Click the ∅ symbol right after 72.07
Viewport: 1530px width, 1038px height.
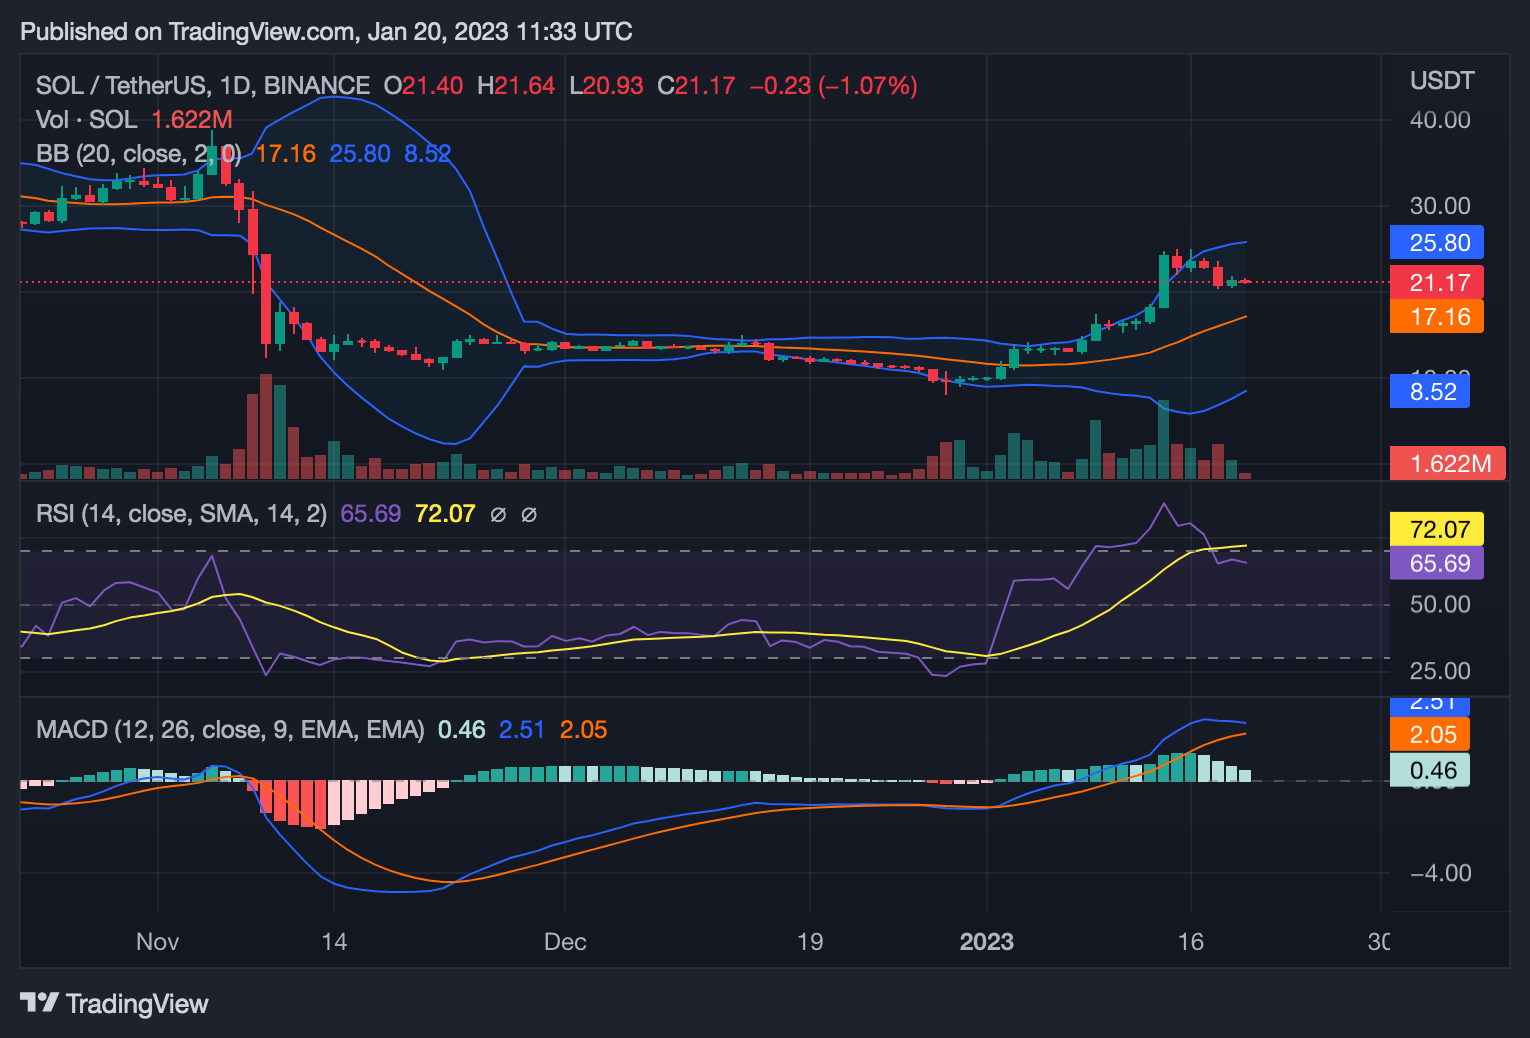(498, 514)
